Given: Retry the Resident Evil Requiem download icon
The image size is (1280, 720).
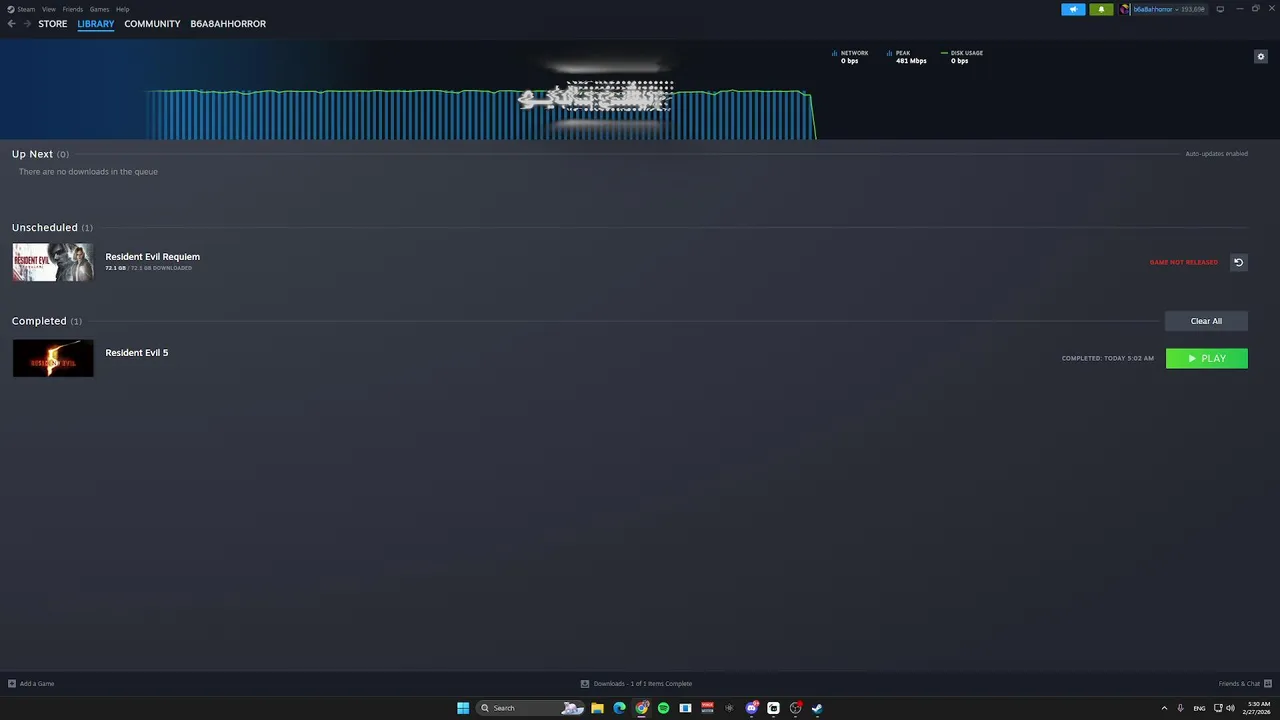Looking at the screenshot, I should [x=1238, y=262].
